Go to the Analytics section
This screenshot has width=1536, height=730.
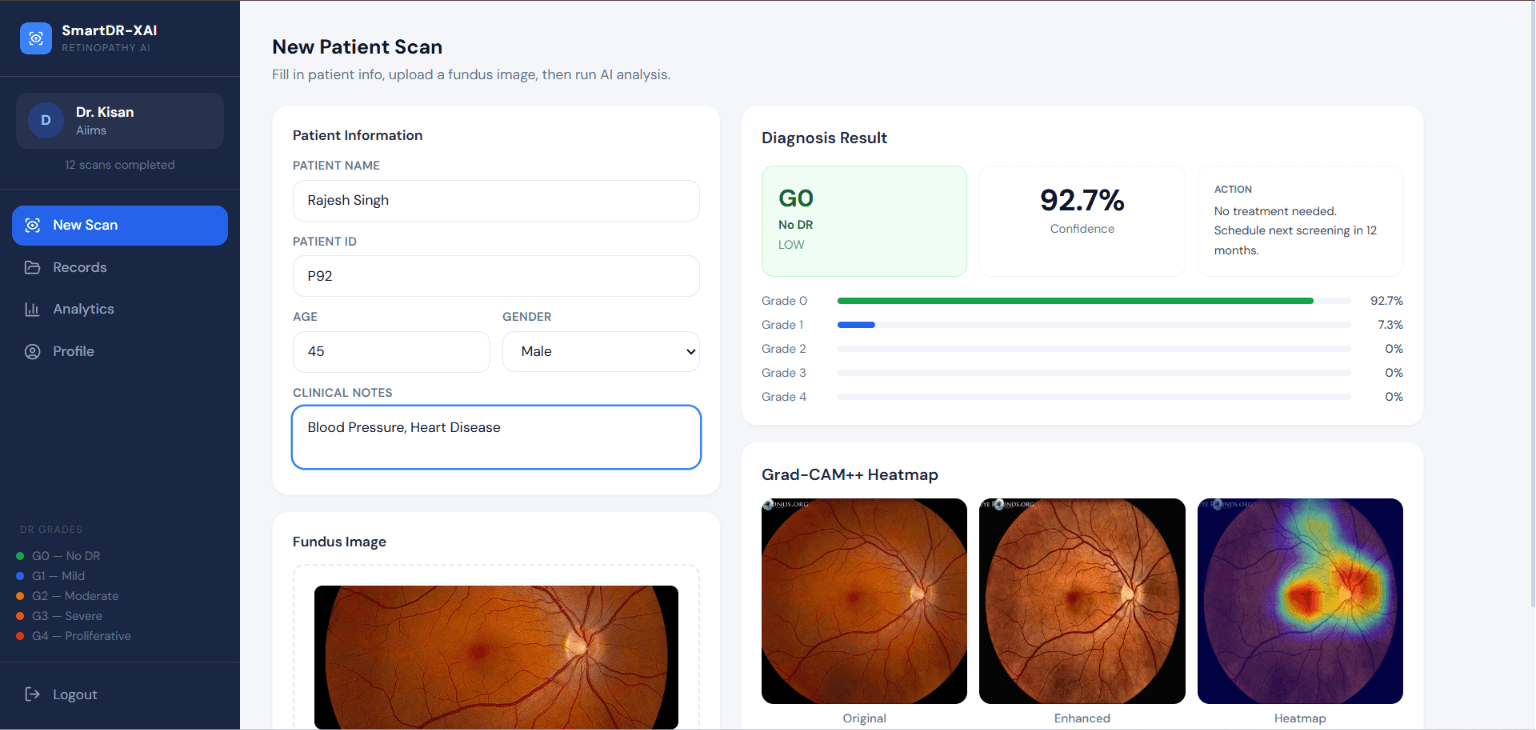[x=120, y=309]
